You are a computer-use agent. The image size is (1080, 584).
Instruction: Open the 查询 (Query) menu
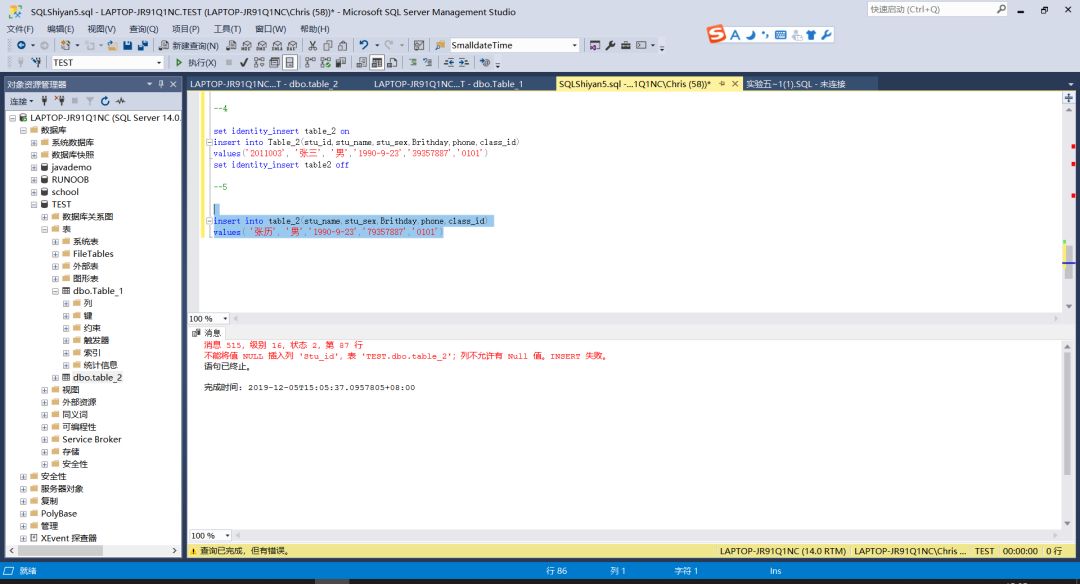coord(143,29)
